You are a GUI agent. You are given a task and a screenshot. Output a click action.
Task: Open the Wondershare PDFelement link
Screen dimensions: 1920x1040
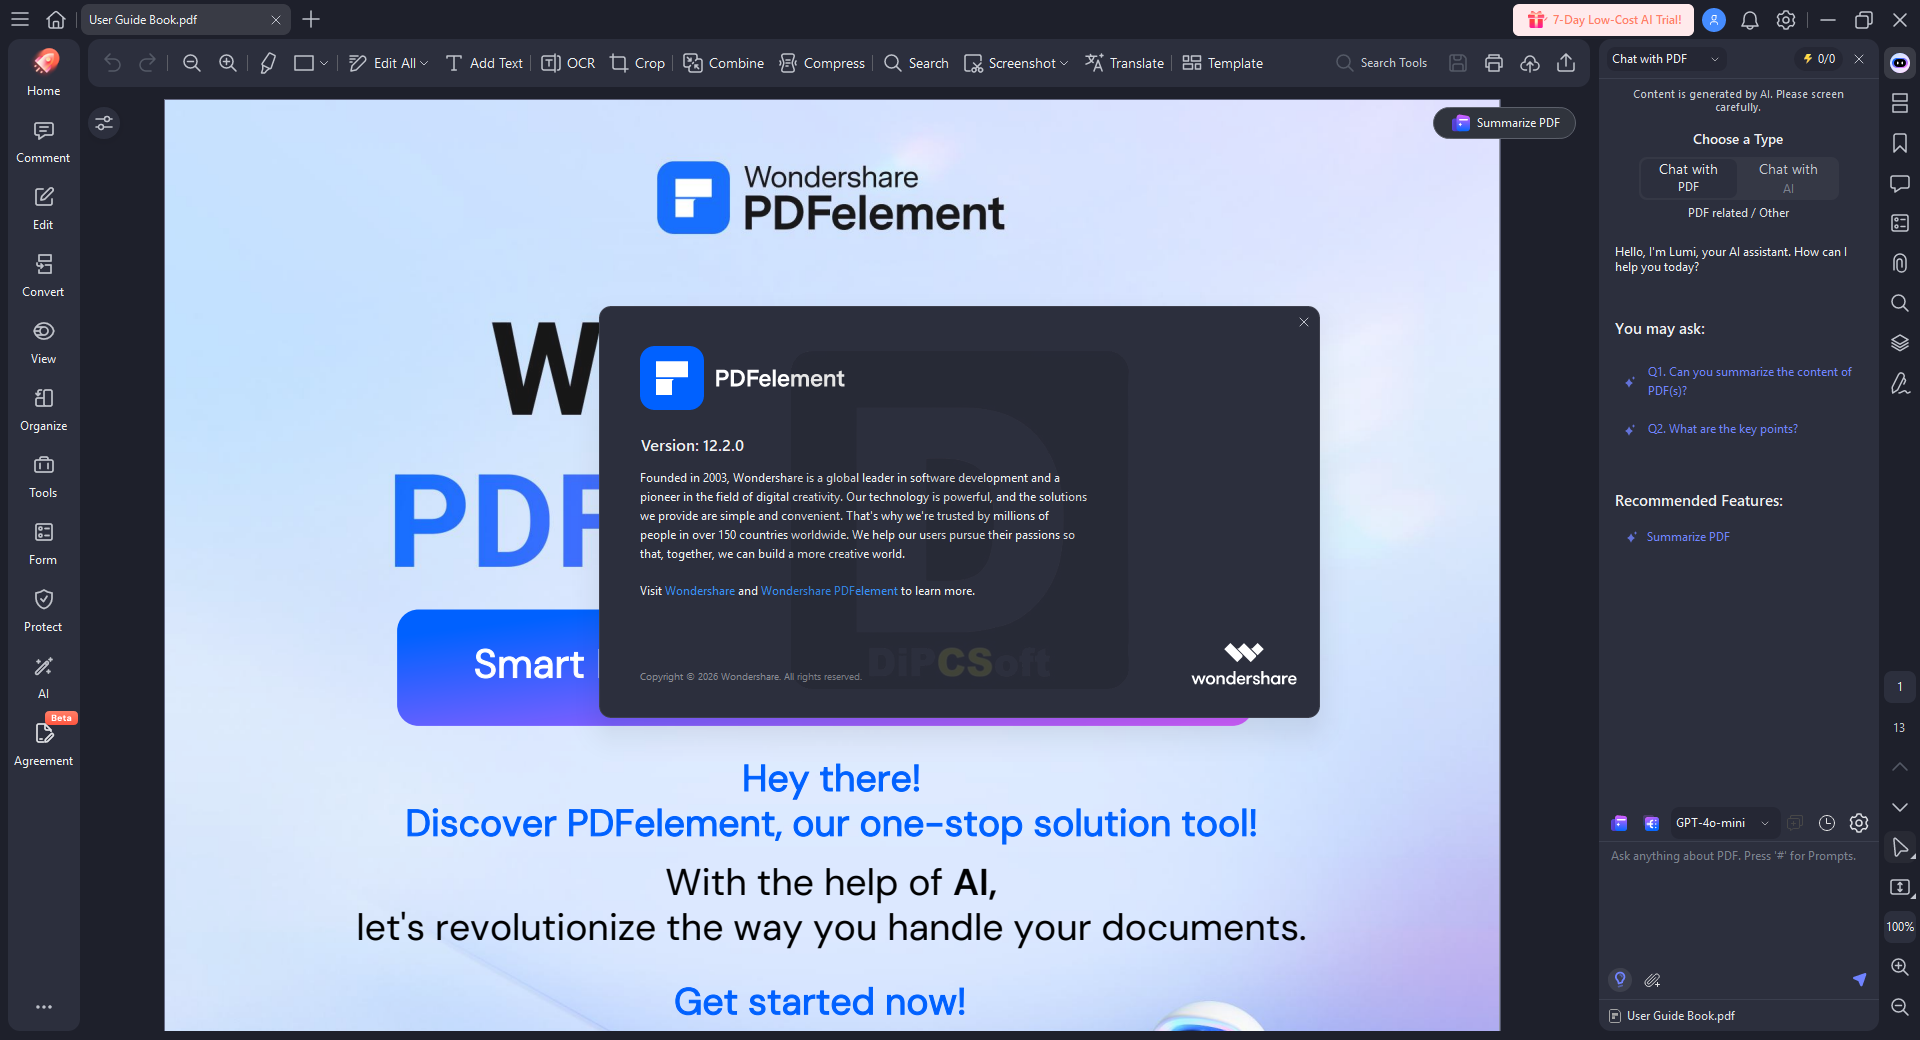pos(829,591)
